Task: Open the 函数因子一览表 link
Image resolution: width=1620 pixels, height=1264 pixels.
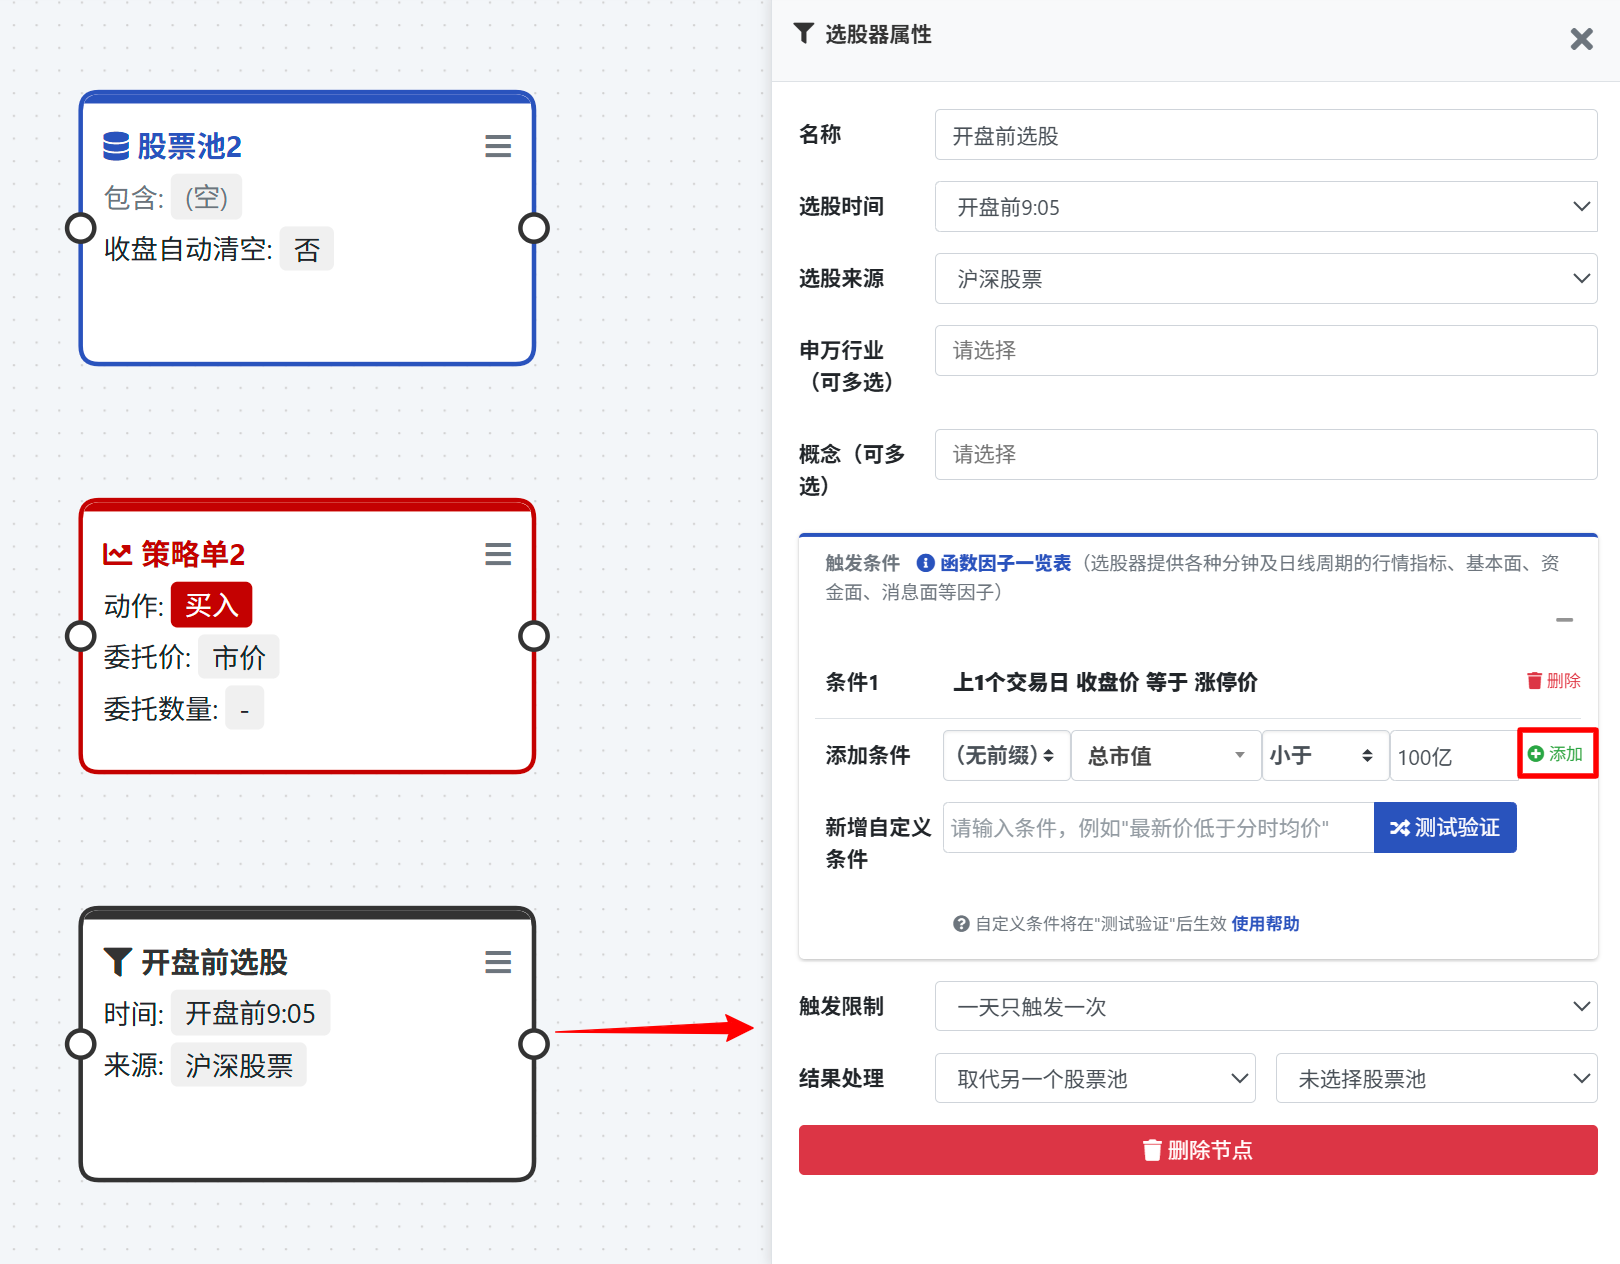Action: [x=1004, y=563]
